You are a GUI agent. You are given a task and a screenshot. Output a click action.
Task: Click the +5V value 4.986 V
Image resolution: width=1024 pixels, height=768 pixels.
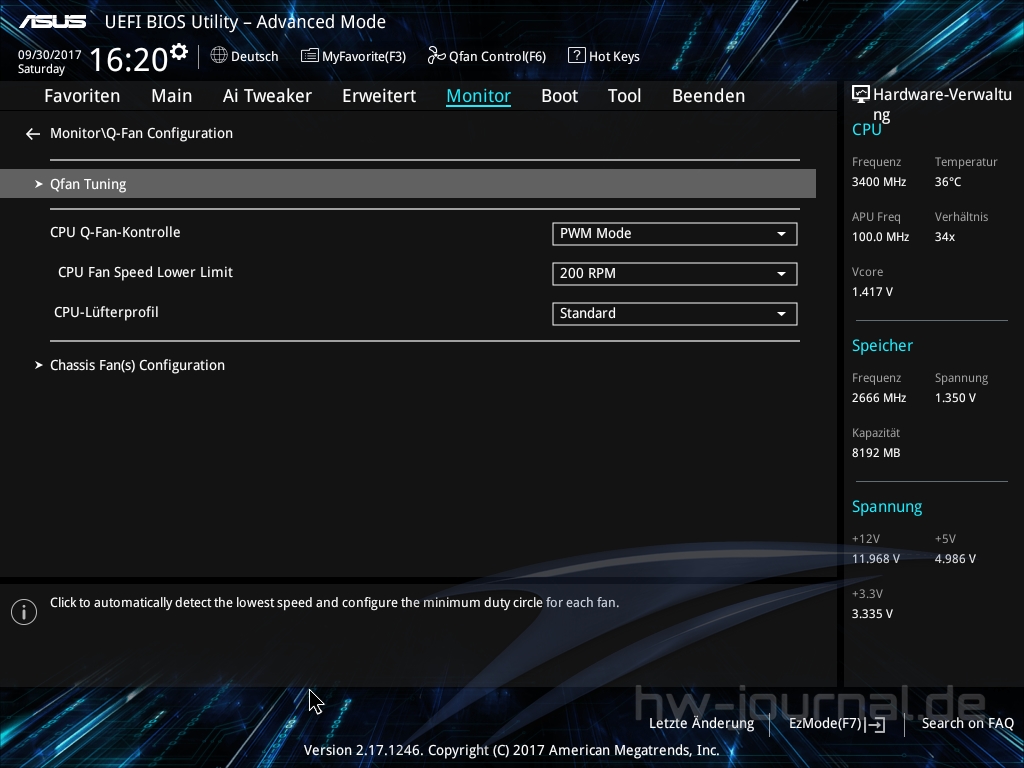click(955, 559)
